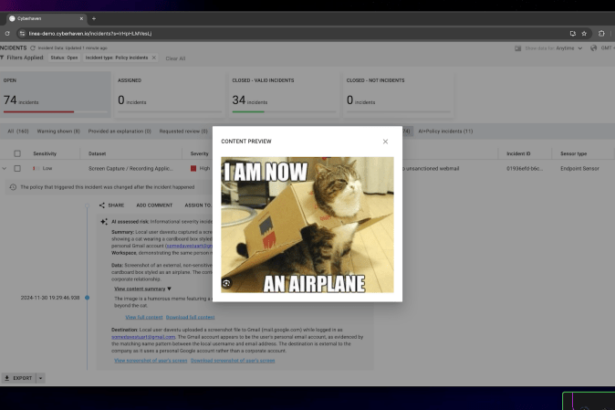This screenshot has width=615, height=410.
Task: Sort by Incident ID column header
Action: [518, 154]
